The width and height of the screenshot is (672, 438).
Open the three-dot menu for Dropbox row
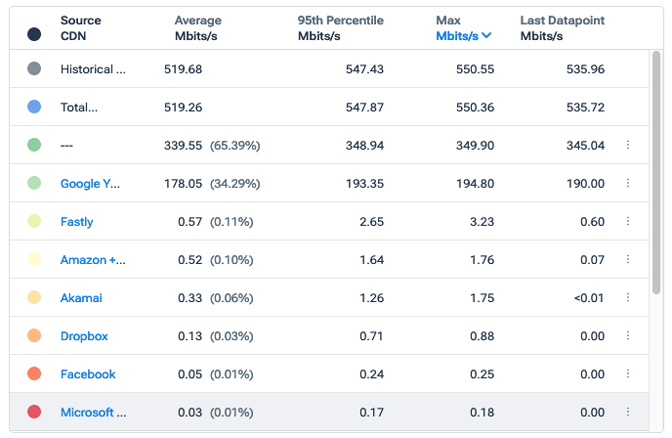click(x=628, y=336)
